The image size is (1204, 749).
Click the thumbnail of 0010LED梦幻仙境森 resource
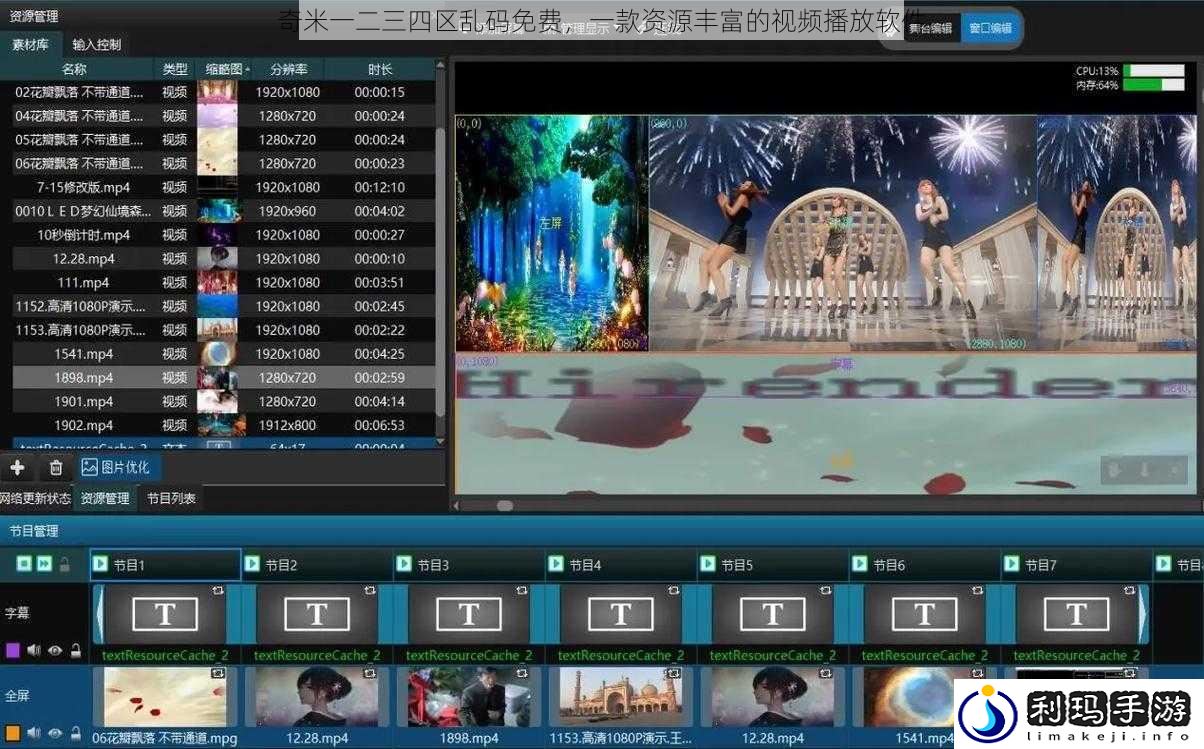[x=218, y=211]
